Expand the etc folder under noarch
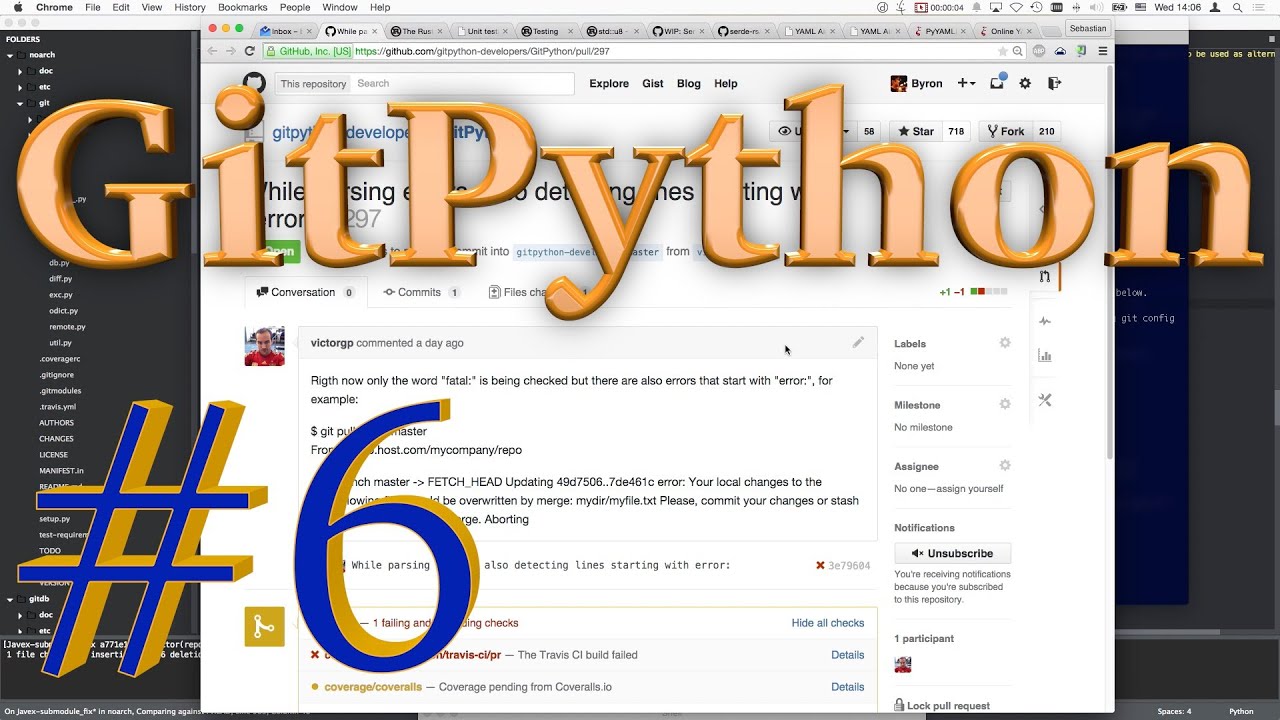 19,87
